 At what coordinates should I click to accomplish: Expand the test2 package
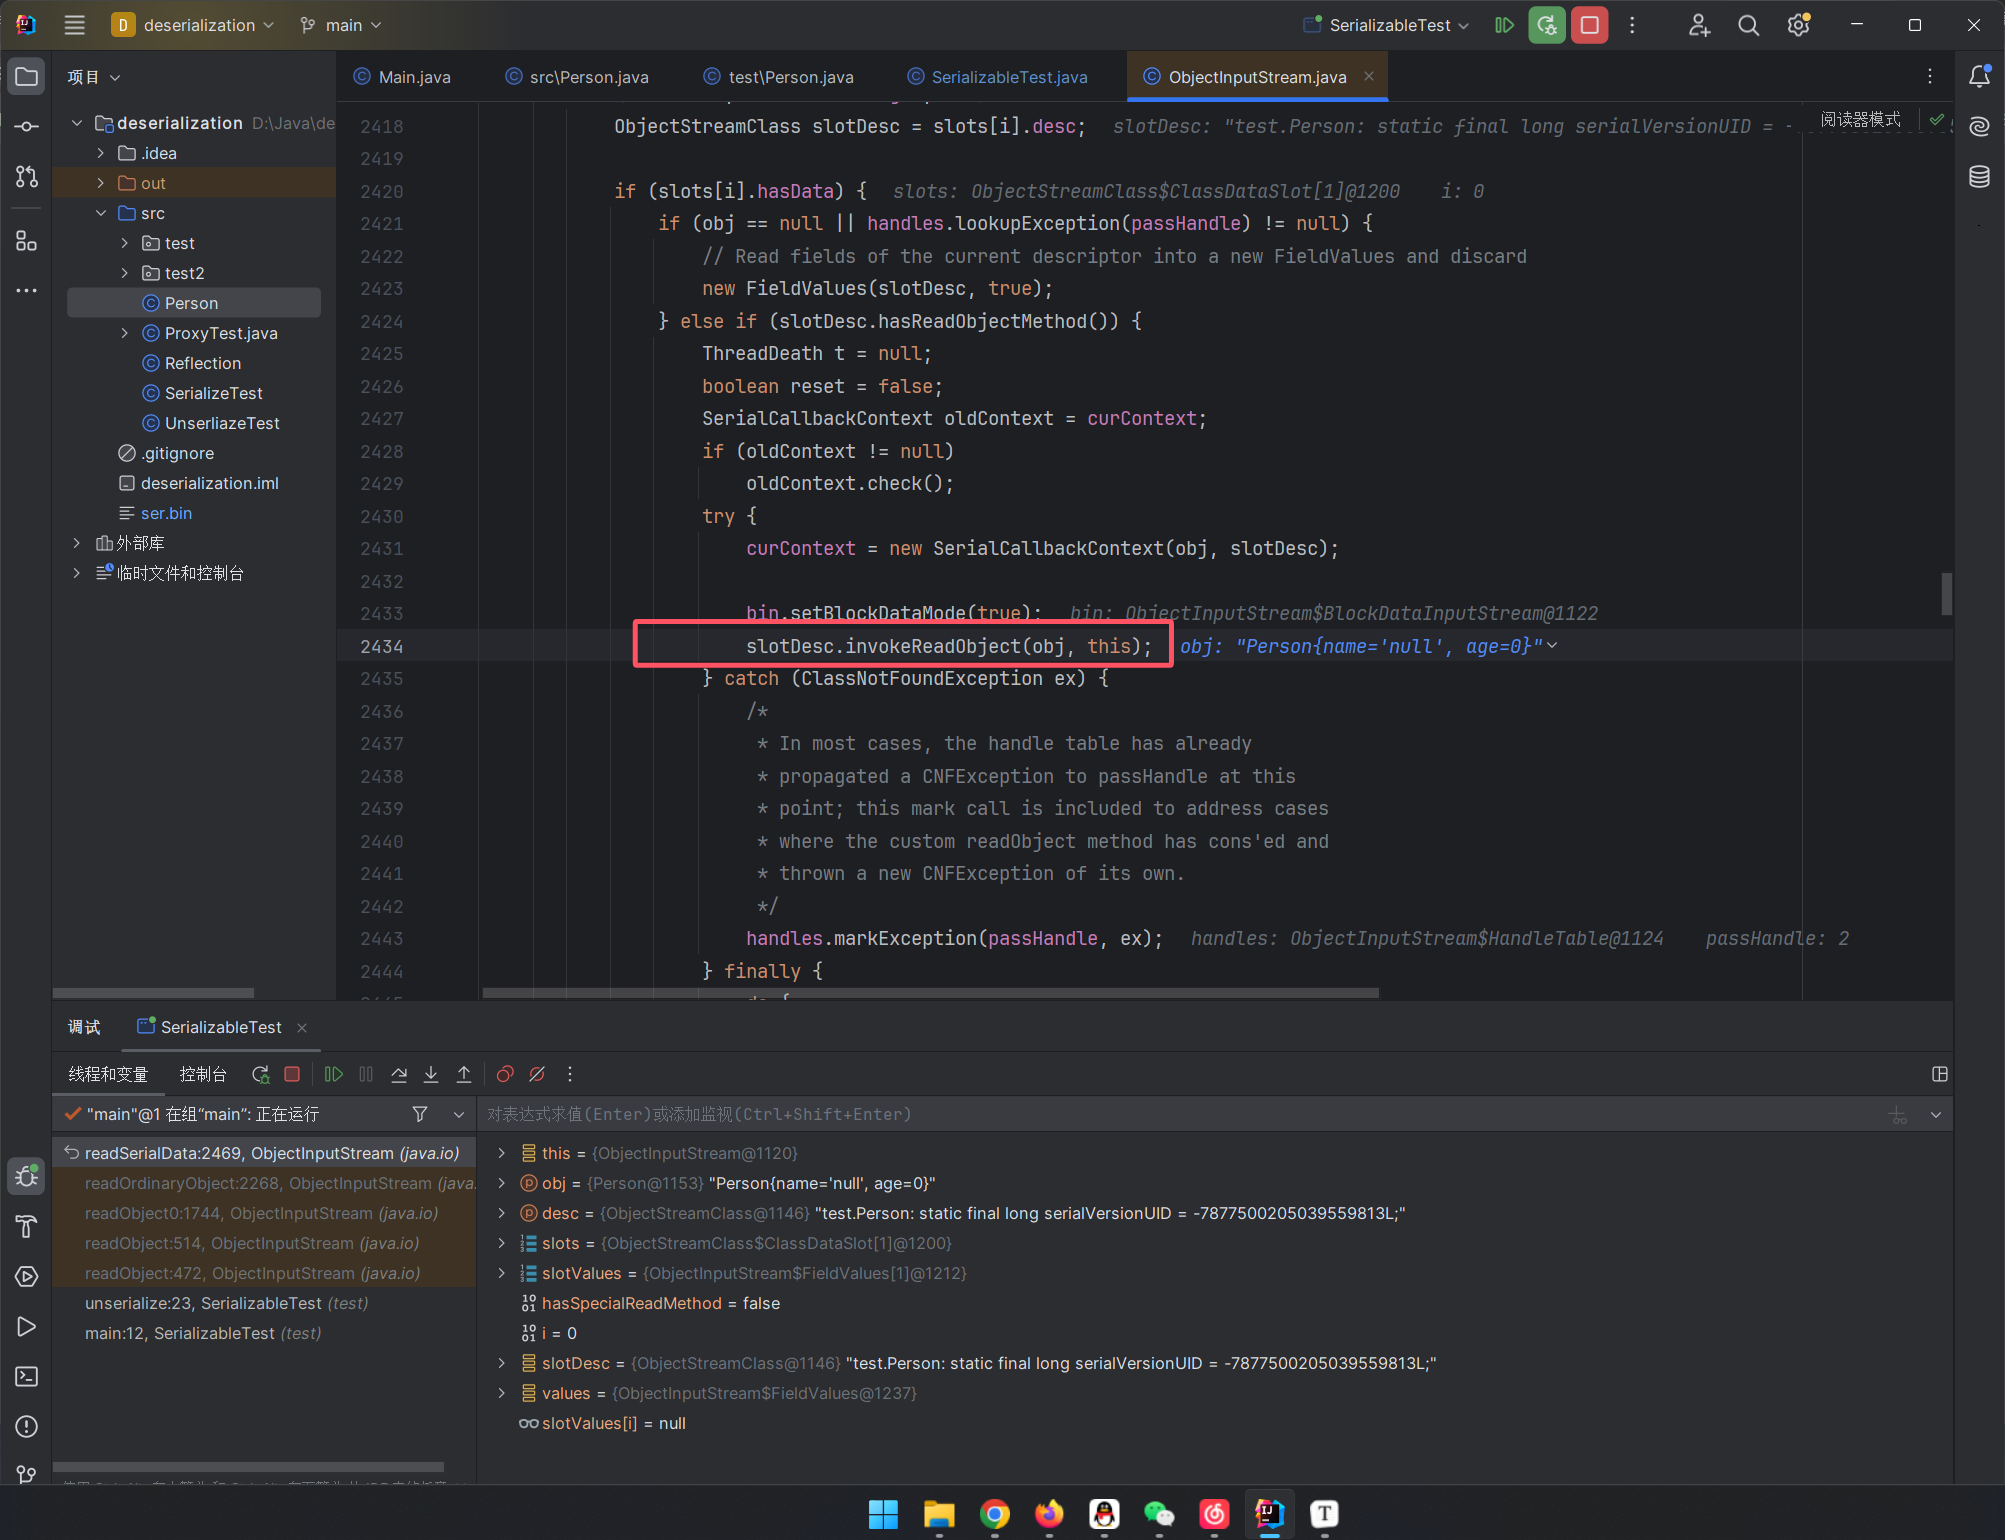pos(125,273)
